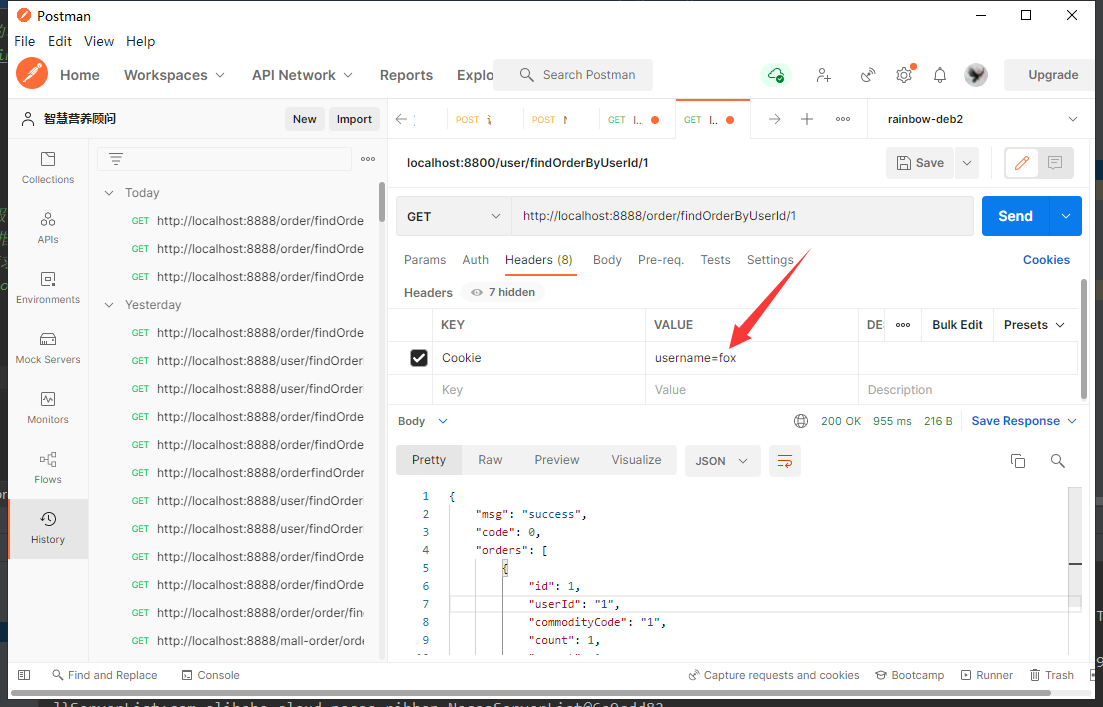The height and width of the screenshot is (707, 1103).
Task: Open the response Body dropdown
Action: pos(423,421)
